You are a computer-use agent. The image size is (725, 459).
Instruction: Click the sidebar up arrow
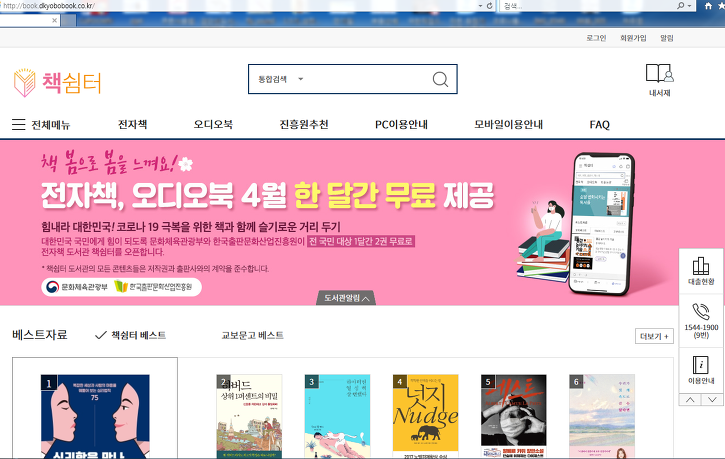pos(690,400)
